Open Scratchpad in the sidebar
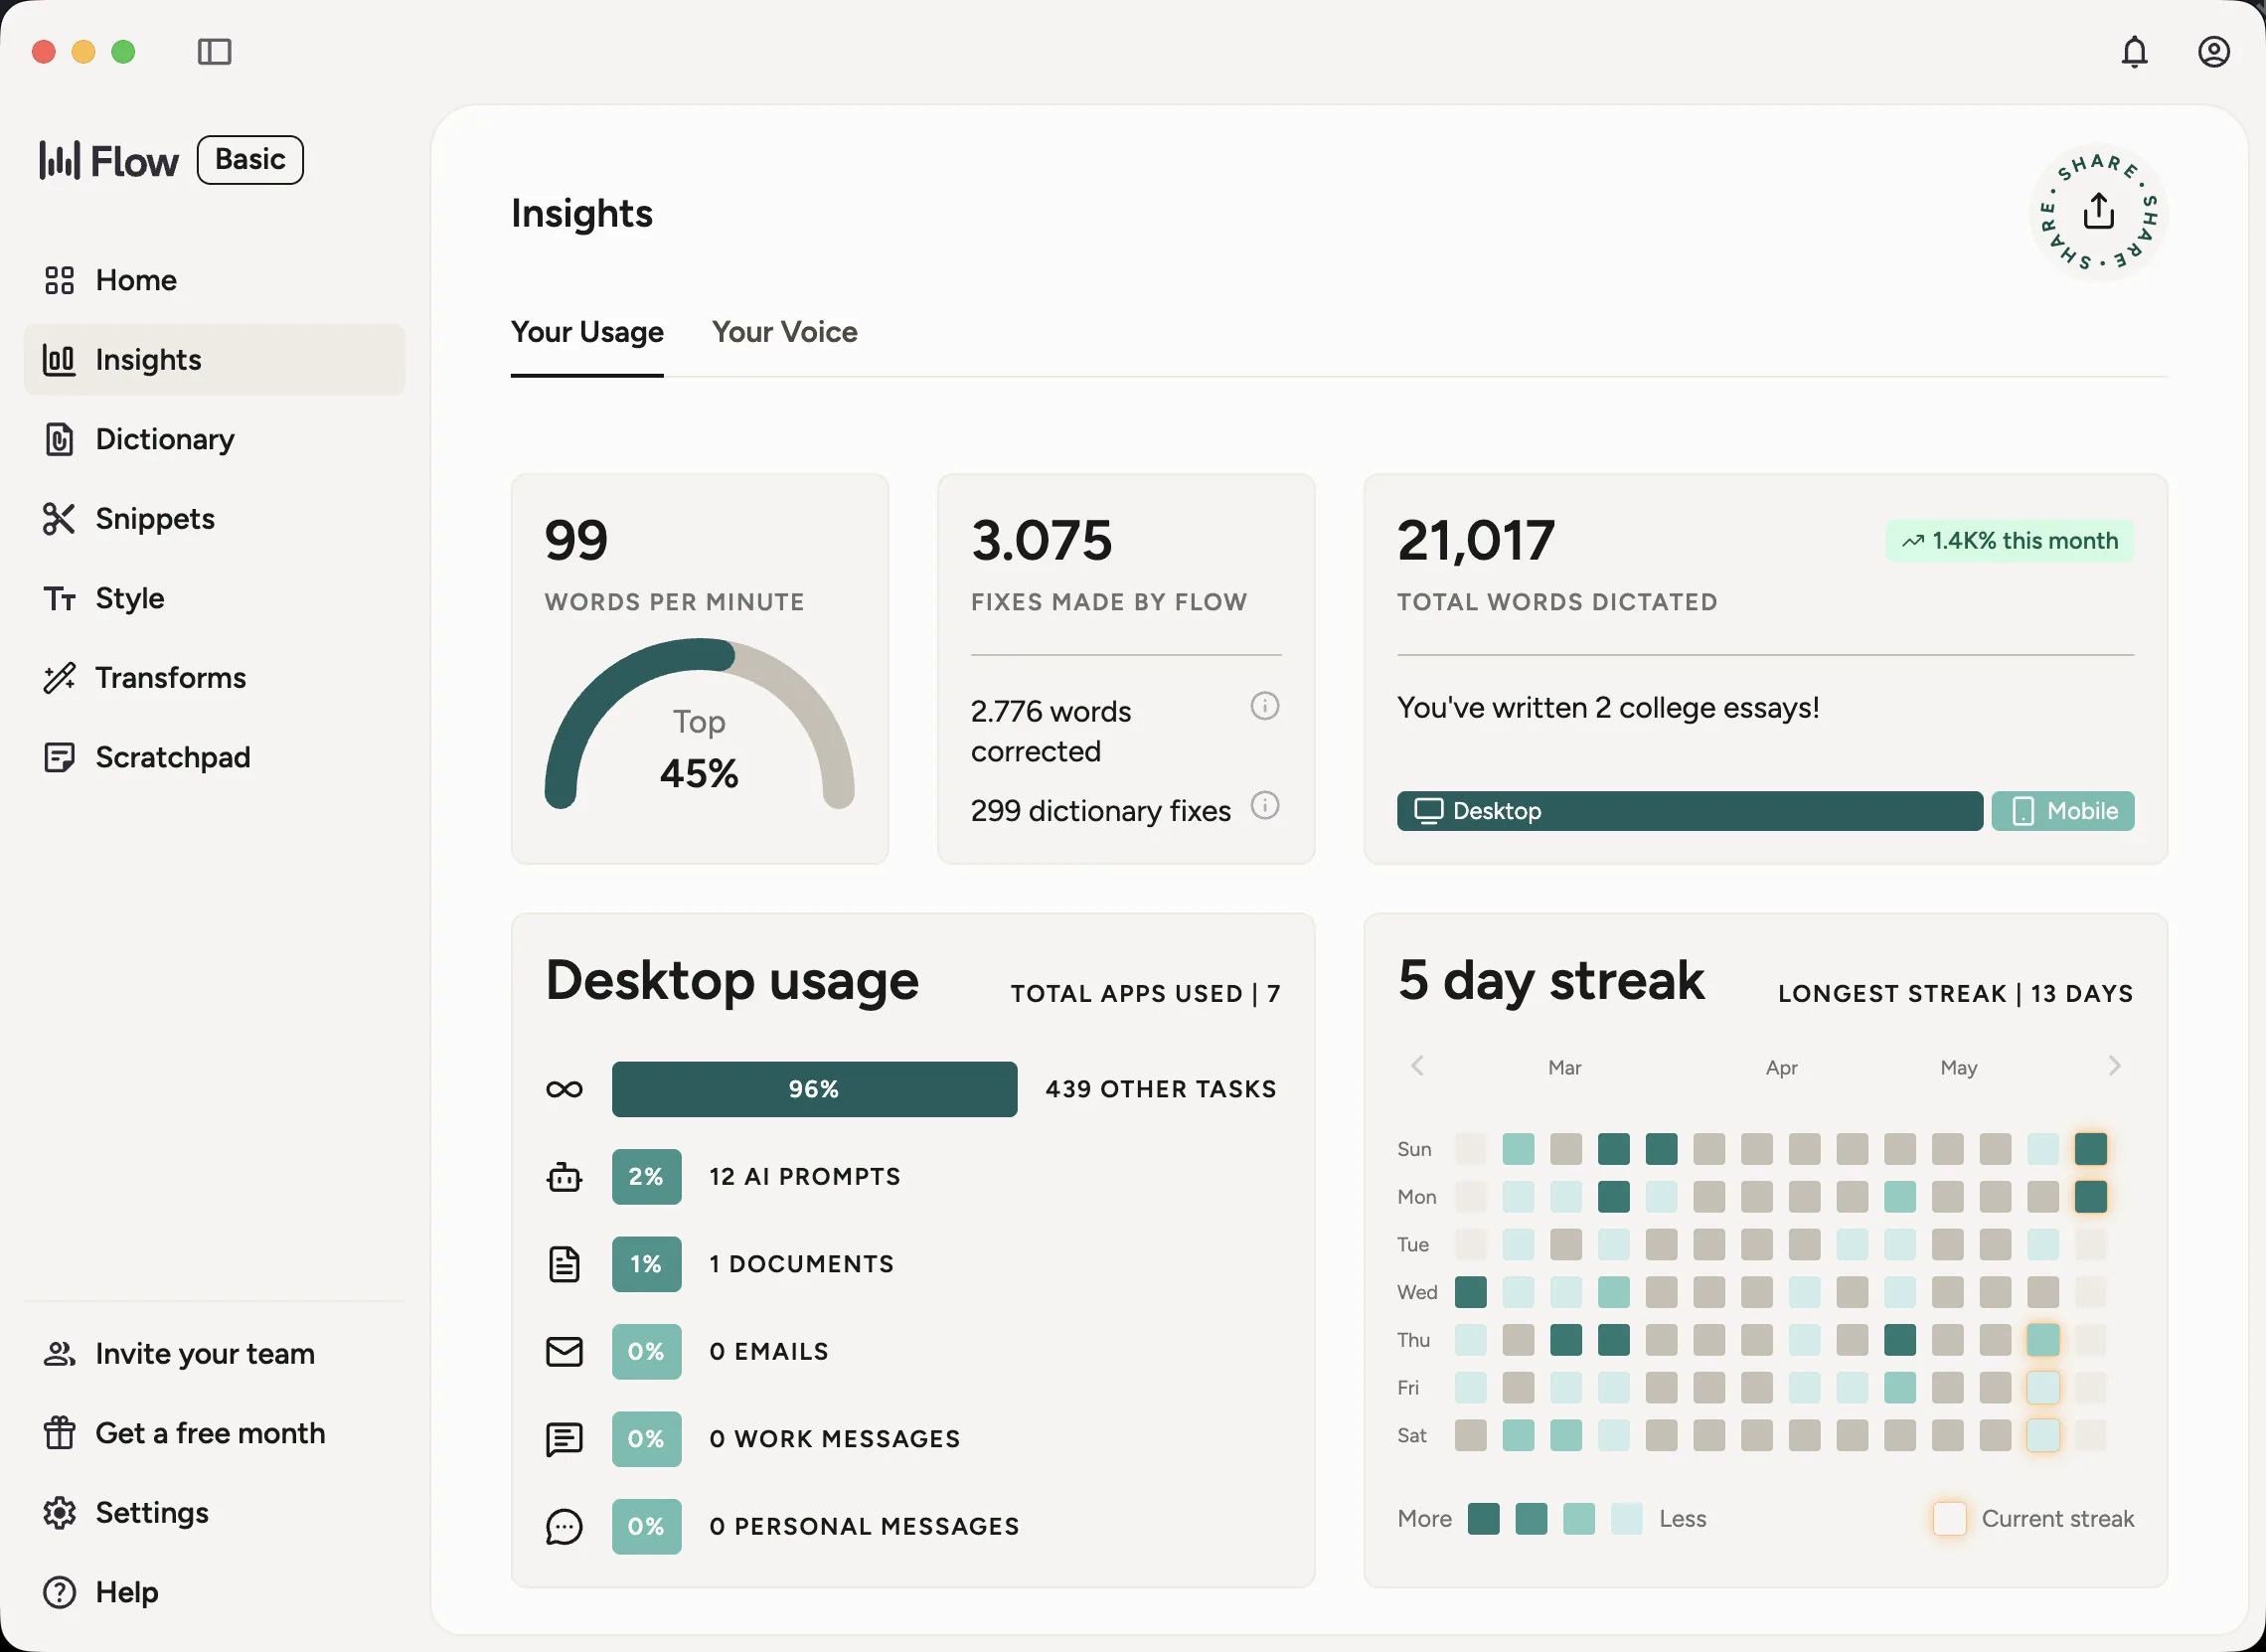 click(x=214, y=757)
